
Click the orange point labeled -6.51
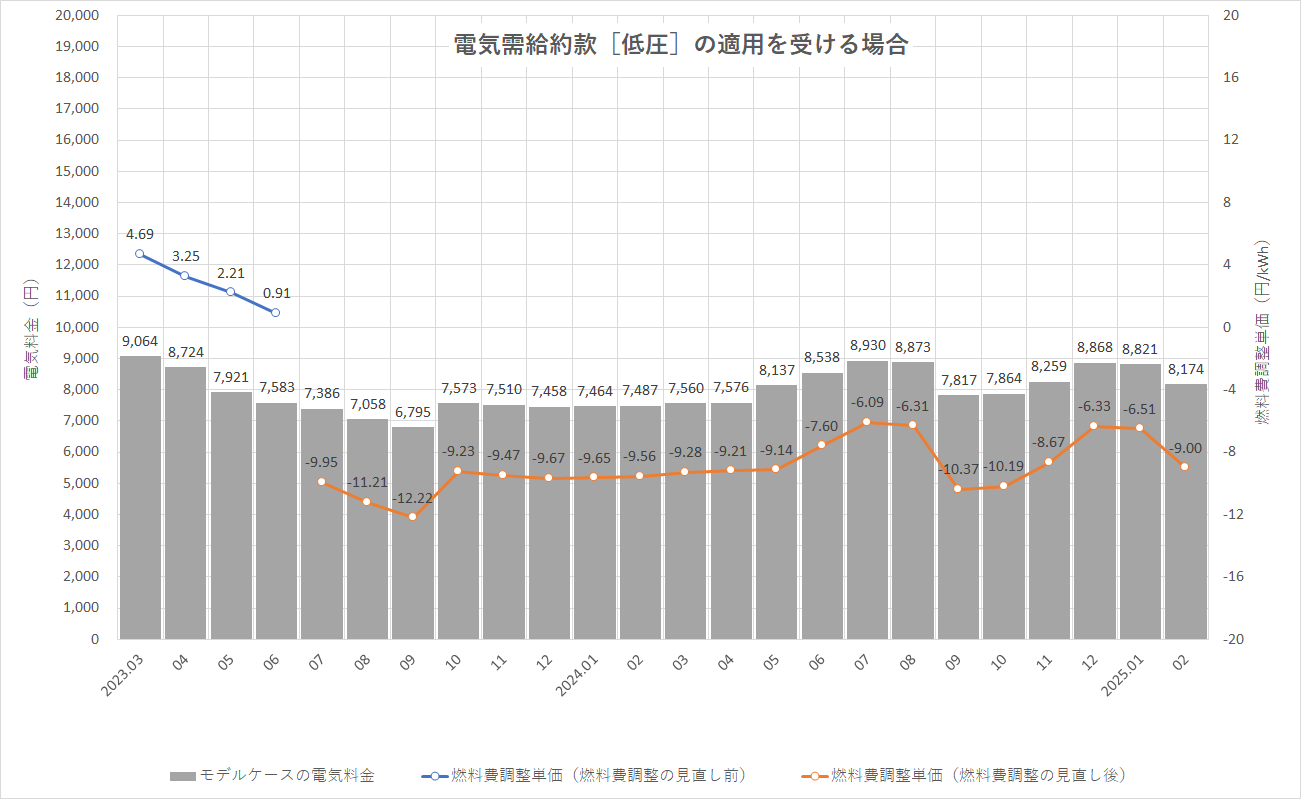(1139, 428)
